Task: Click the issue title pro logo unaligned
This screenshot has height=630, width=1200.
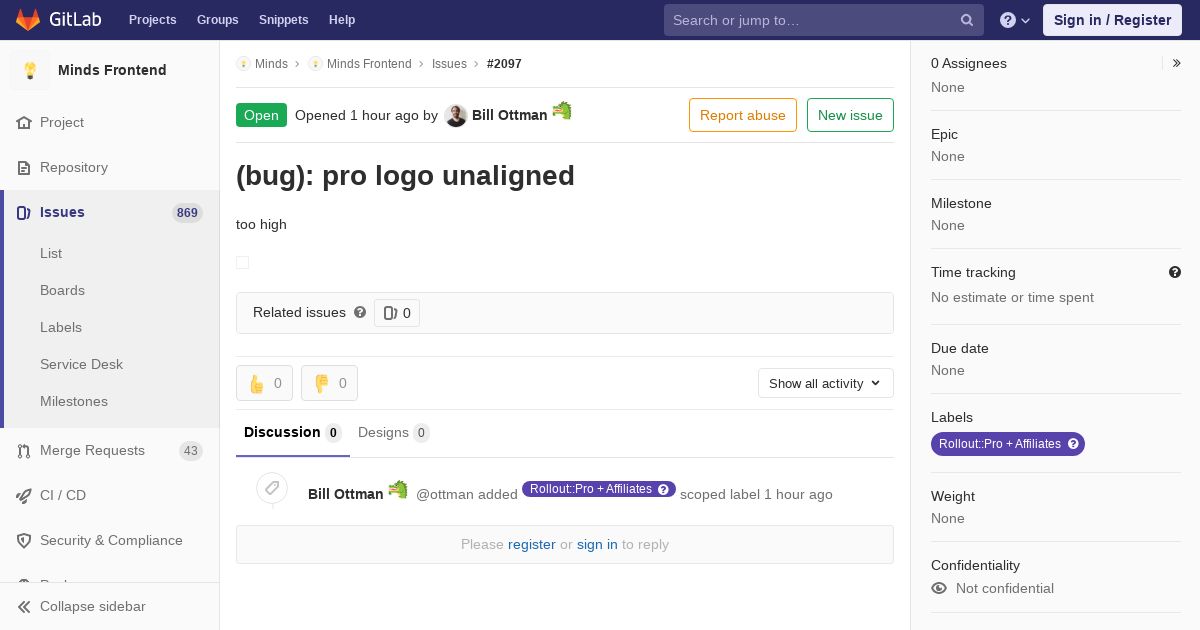Action: pyautogui.click(x=405, y=175)
